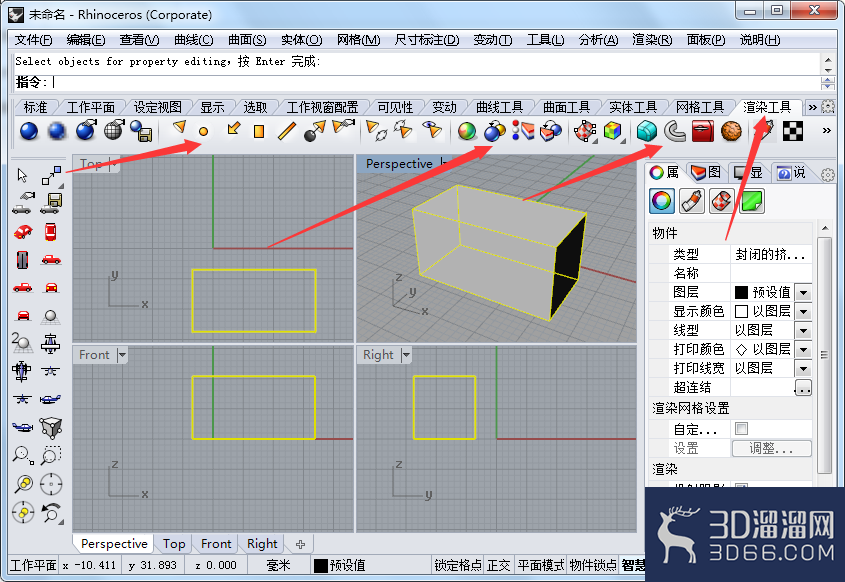Toggle 物件锁点 object snap in status bar
This screenshot has height=582, width=845.
[x=593, y=565]
